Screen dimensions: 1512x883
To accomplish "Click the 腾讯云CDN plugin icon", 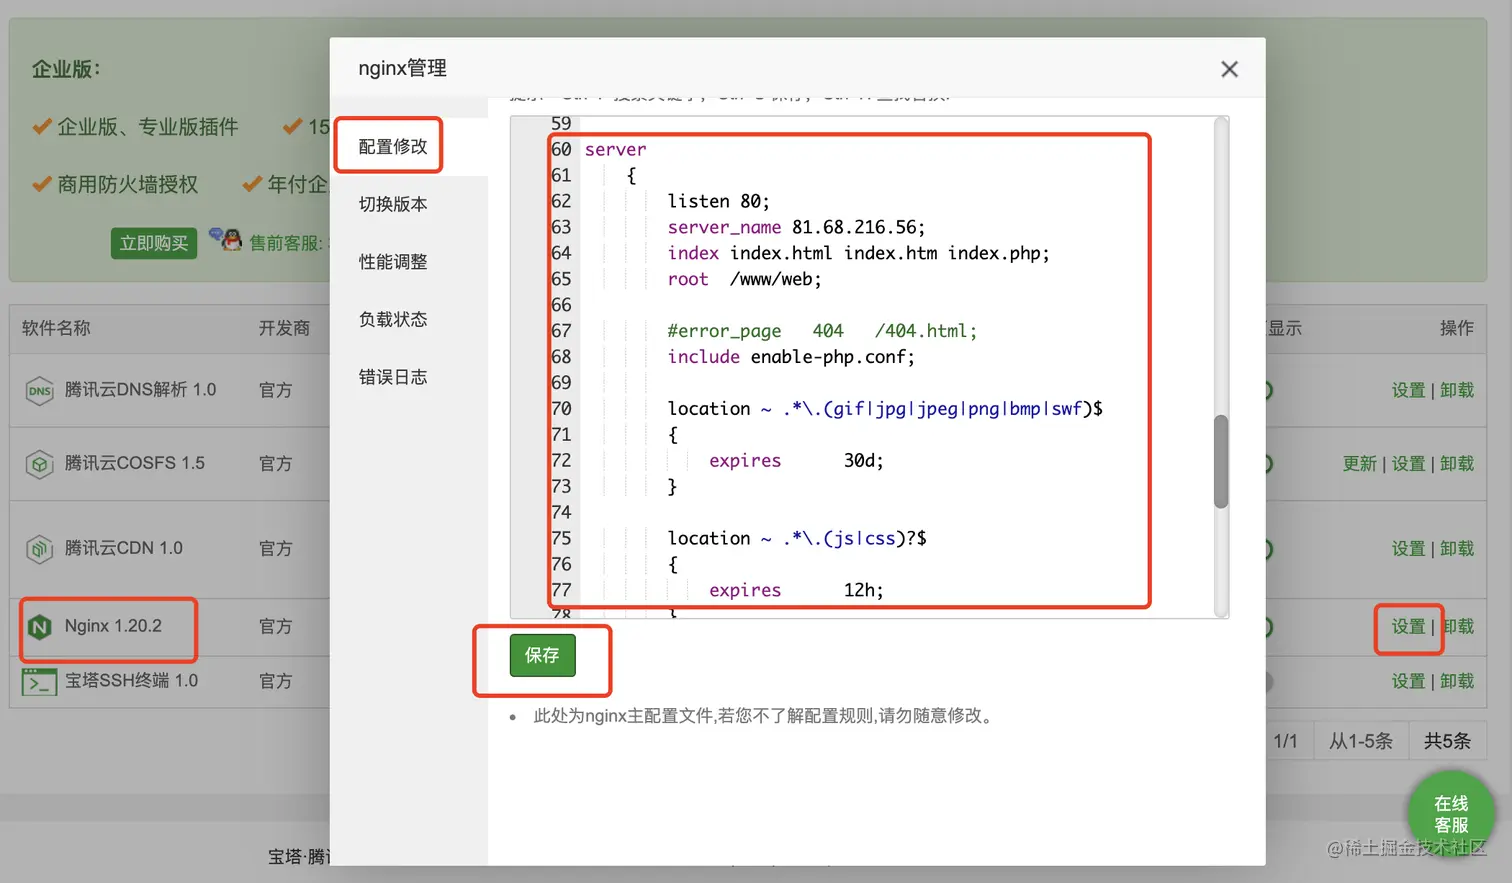I will 39,549.
